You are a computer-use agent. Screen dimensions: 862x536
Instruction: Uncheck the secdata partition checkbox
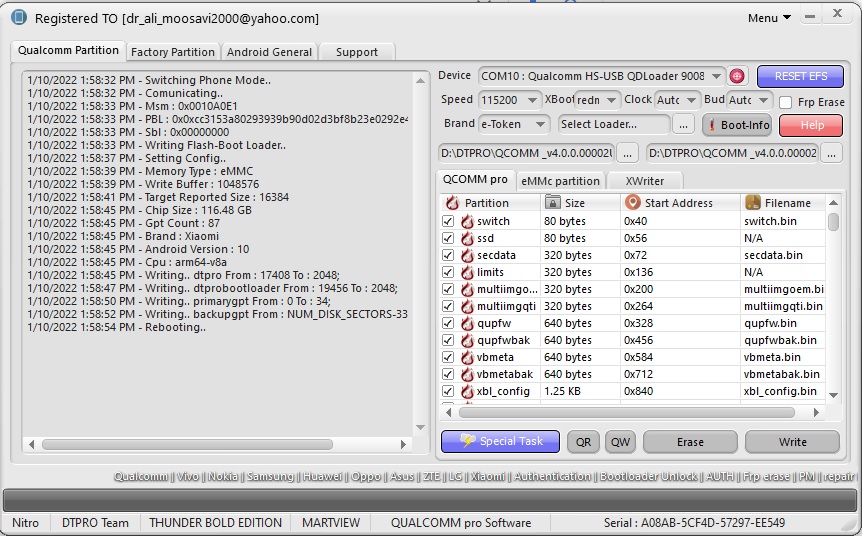click(x=448, y=255)
